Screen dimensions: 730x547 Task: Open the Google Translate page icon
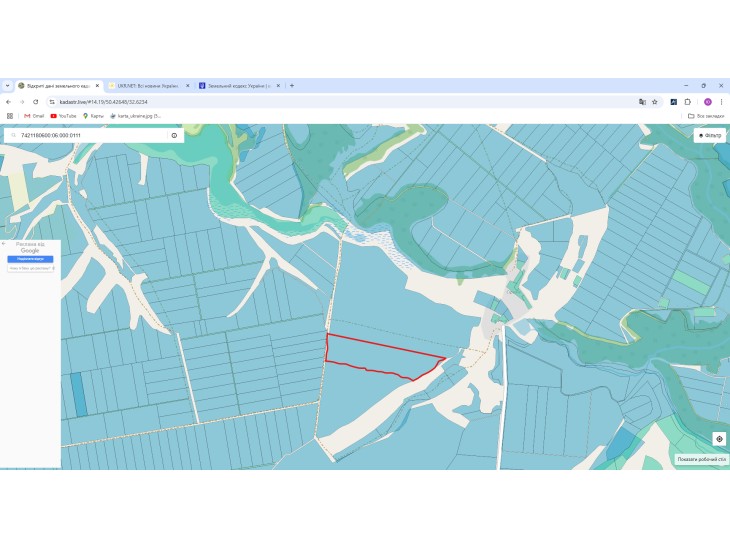click(x=642, y=102)
